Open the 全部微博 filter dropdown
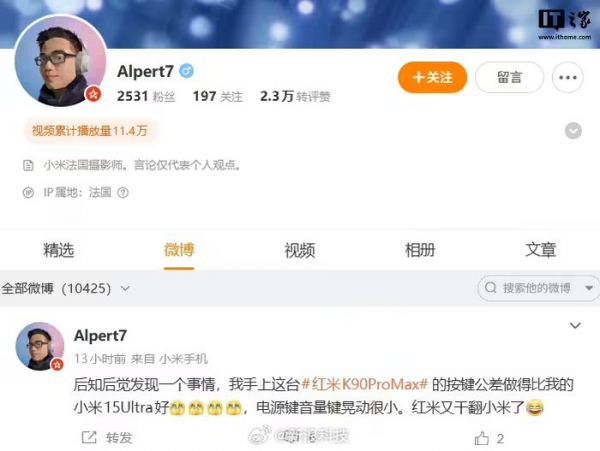This screenshot has width=600, height=451. pos(65,288)
